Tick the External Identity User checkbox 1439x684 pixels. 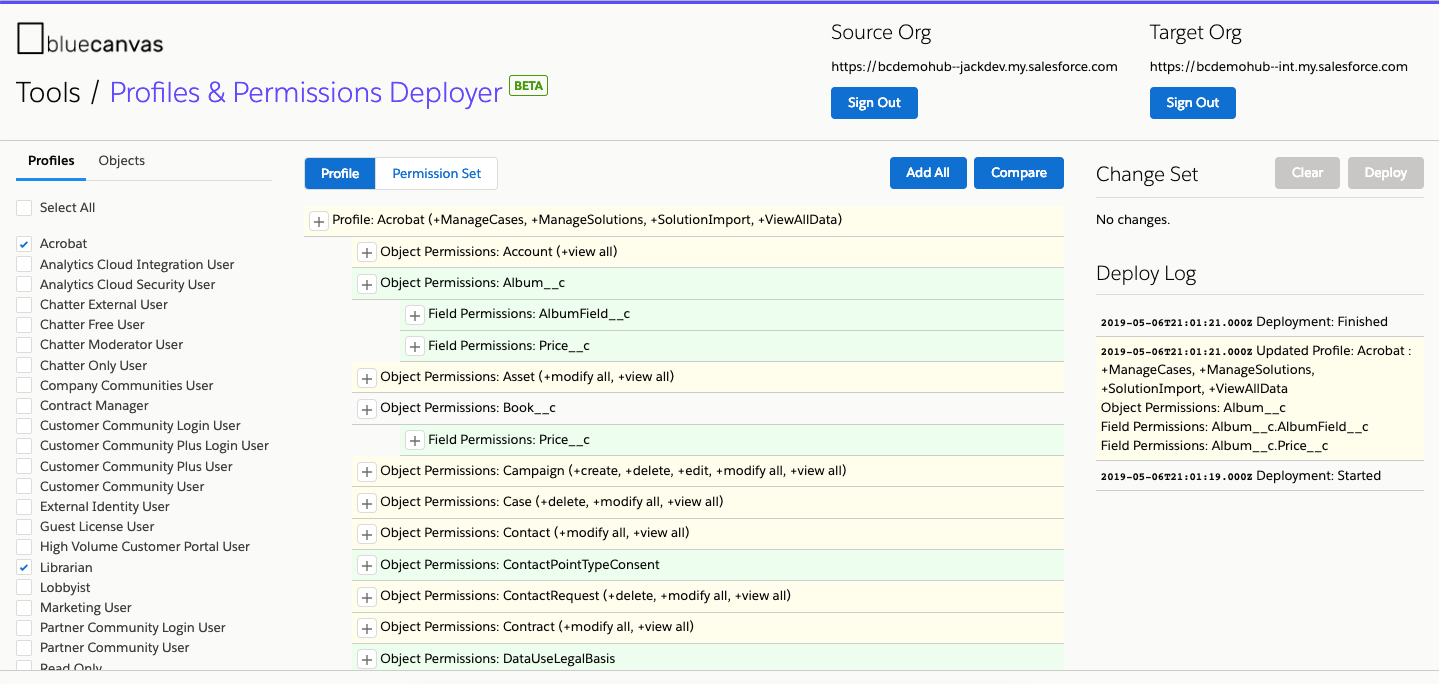click(24, 506)
